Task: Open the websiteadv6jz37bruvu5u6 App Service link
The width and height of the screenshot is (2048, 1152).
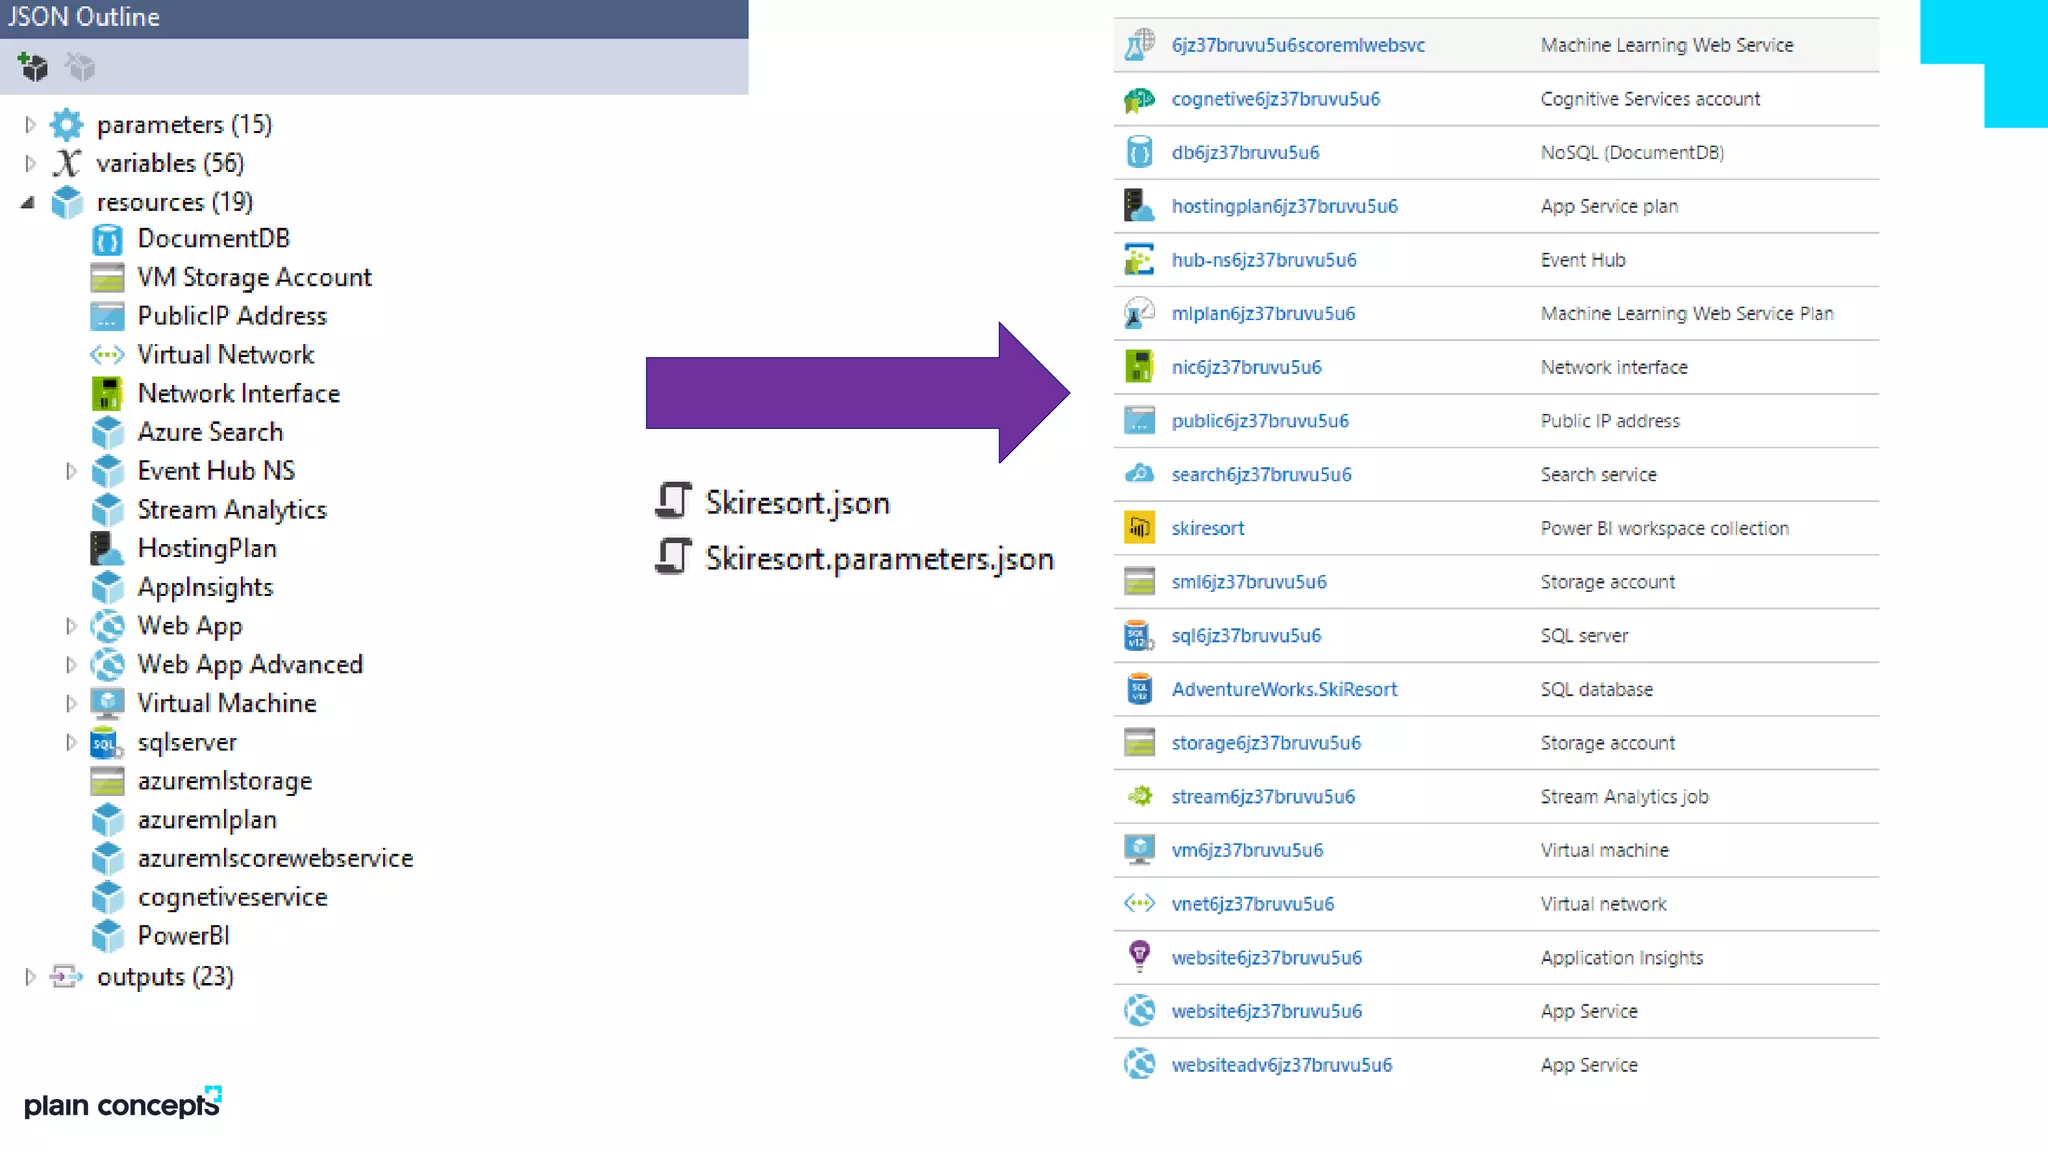Action: (1281, 1065)
